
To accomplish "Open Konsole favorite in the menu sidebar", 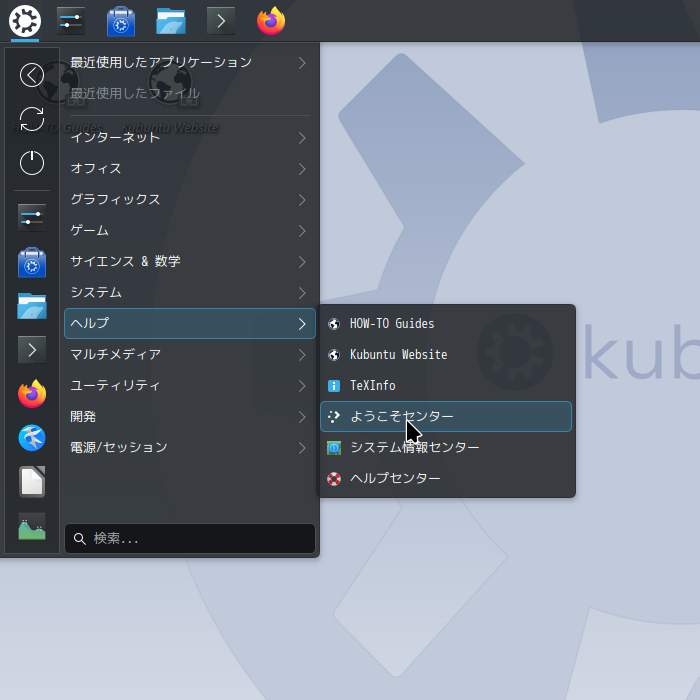I will [x=32, y=350].
